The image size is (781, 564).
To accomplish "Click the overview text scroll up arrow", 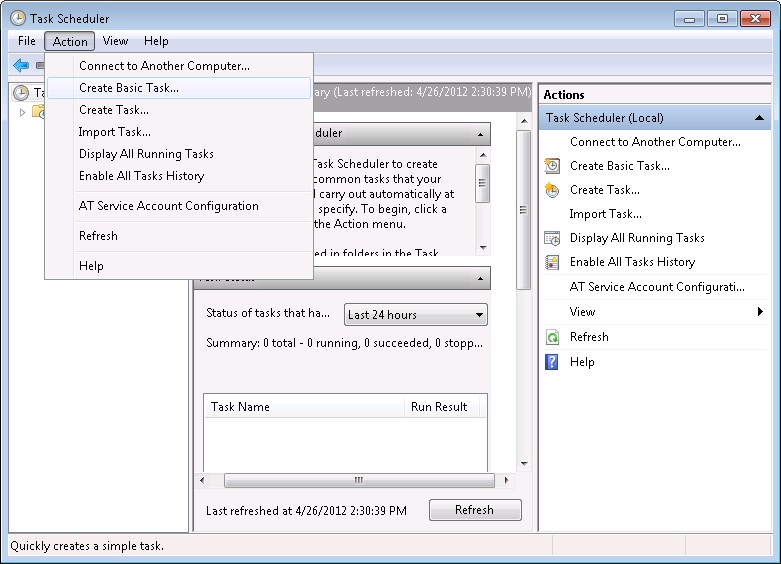I will click(482, 155).
